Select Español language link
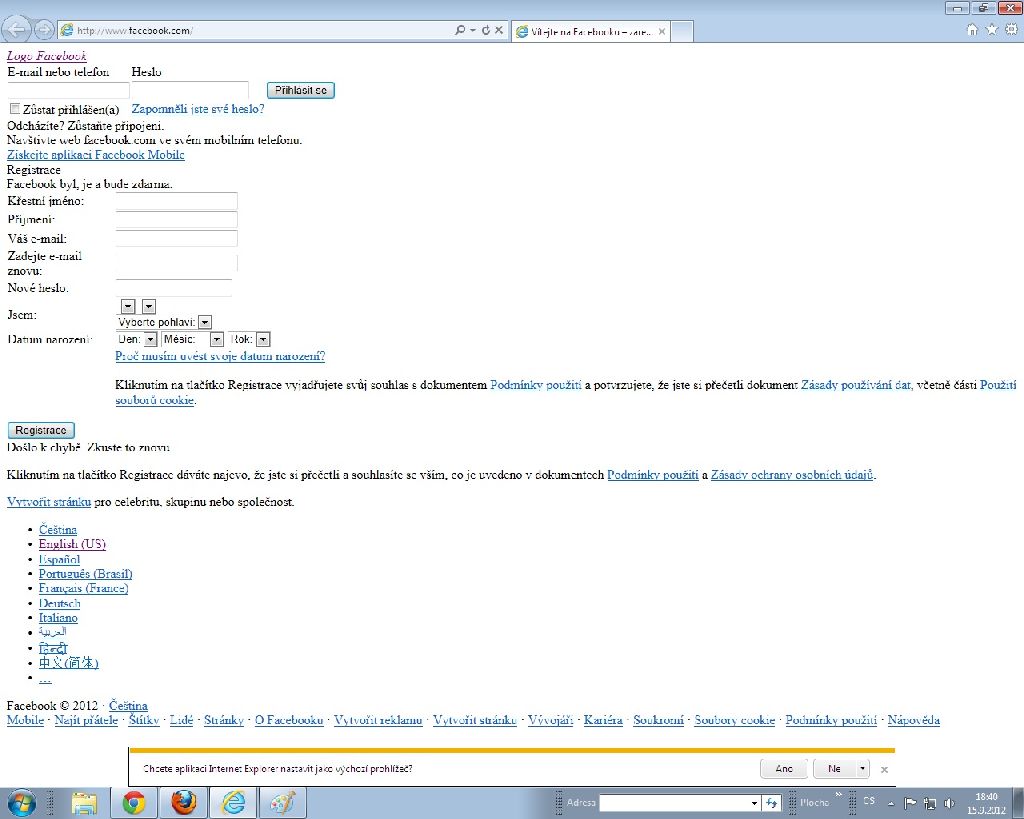This screenshot has width=1024, height=819. coord(59,560)
